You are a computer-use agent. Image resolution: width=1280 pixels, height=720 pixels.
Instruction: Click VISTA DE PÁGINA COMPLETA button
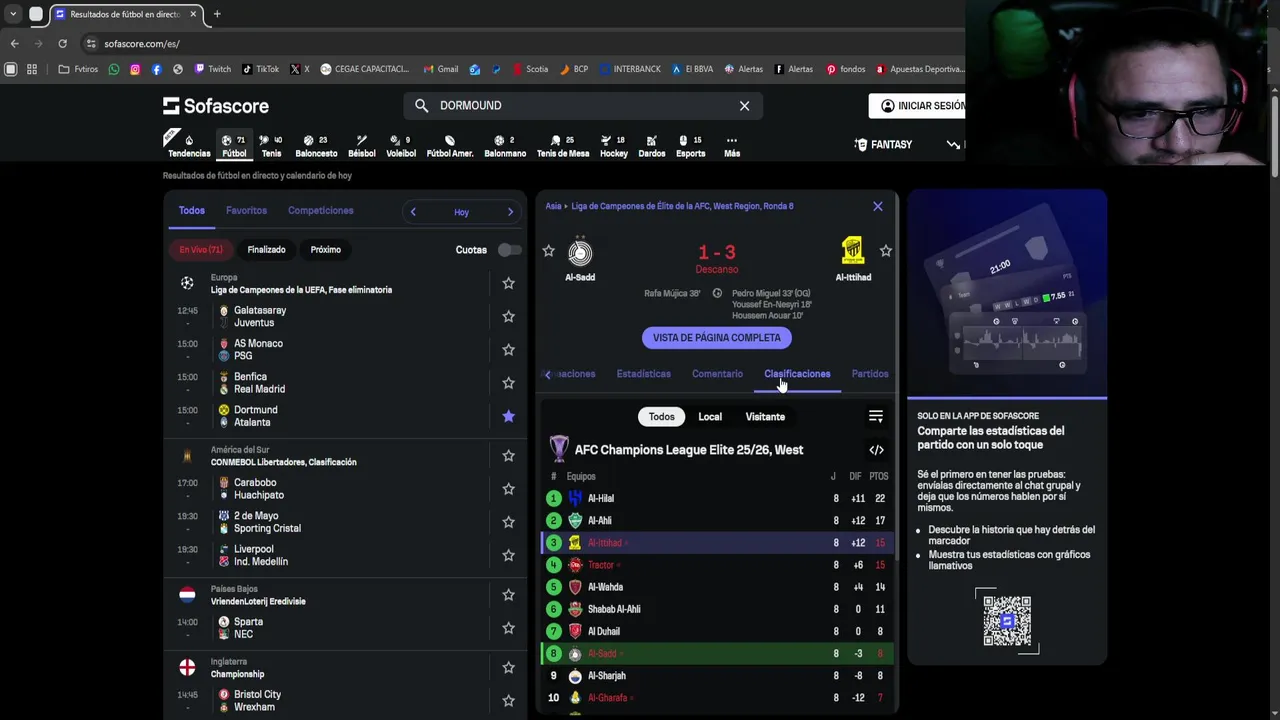(x=717, y=338)
